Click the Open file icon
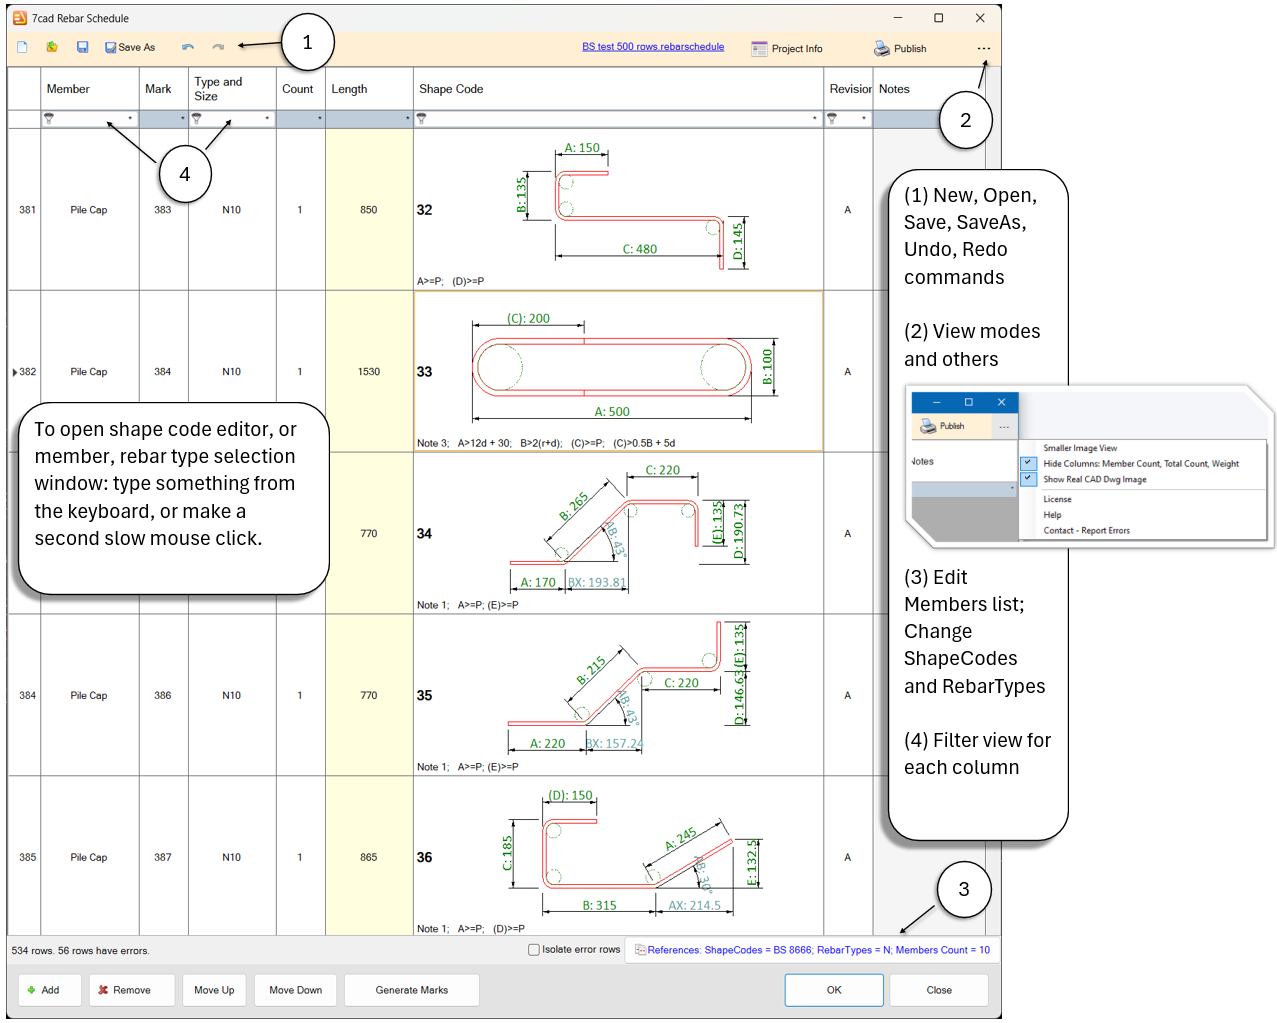Image resolution: width=1277 pixels, height=1023 pixels. (x=52, y=47)
